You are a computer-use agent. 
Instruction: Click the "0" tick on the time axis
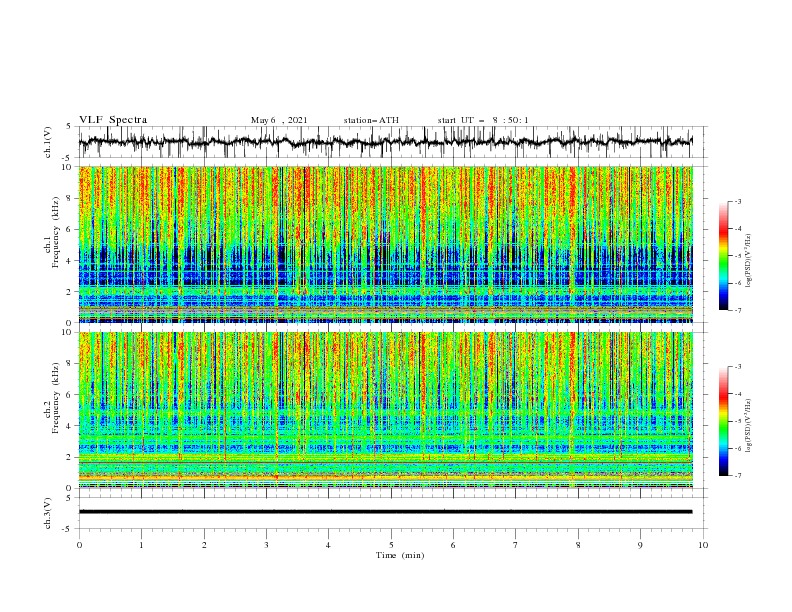pos(79,545)
